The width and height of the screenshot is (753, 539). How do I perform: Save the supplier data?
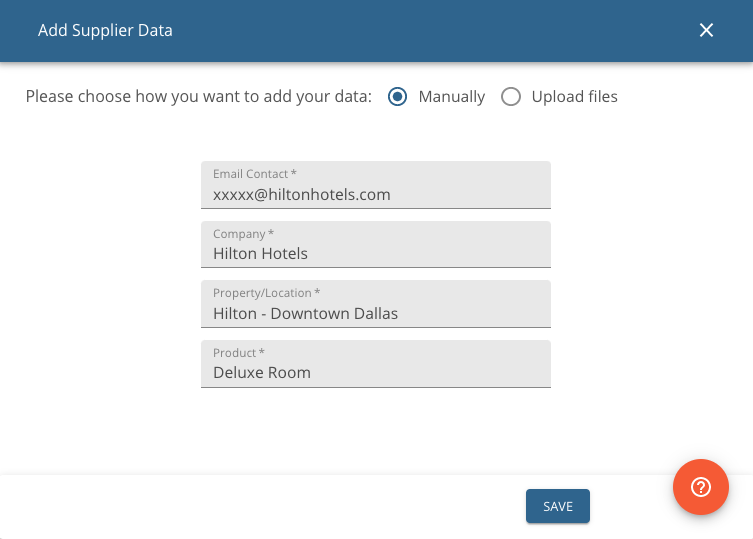tap(558, 506)
